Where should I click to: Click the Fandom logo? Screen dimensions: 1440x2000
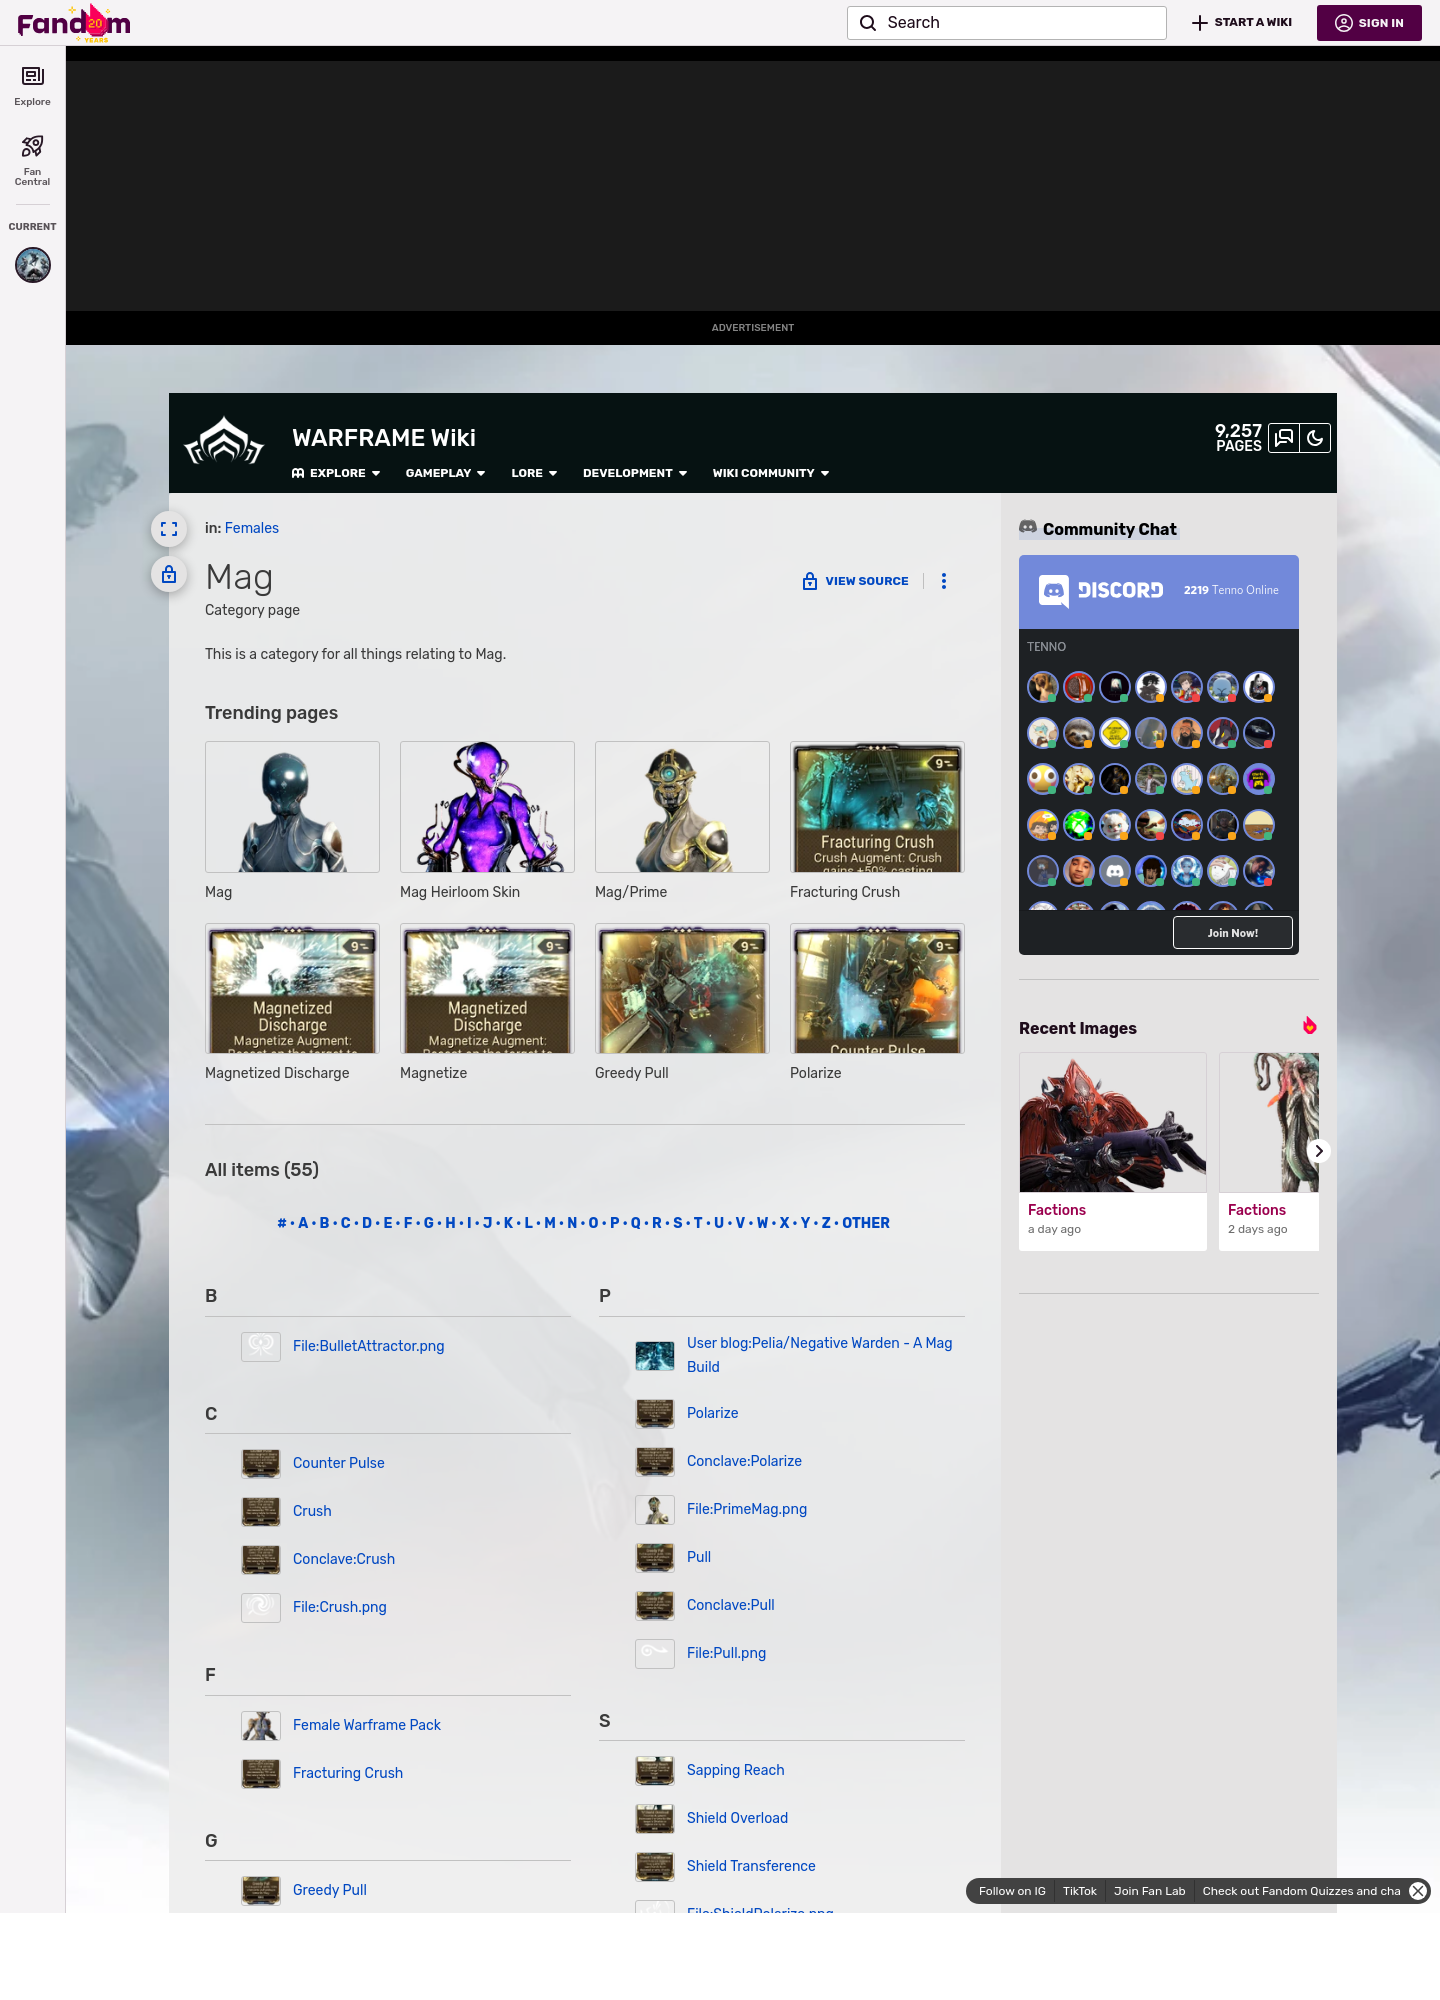(74, 23)
